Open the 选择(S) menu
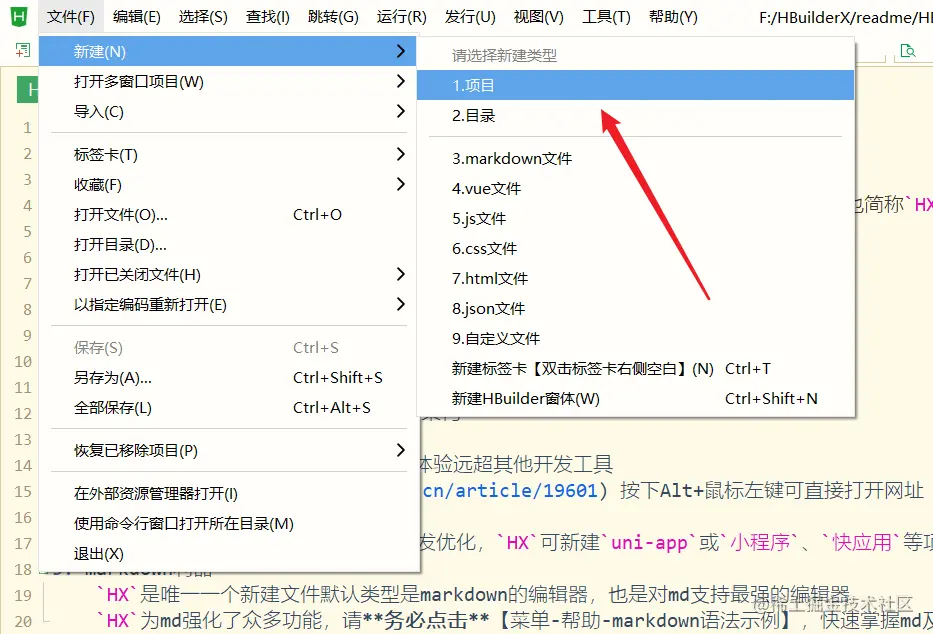The height and width of the screenshot is (634, 933). 203,17
